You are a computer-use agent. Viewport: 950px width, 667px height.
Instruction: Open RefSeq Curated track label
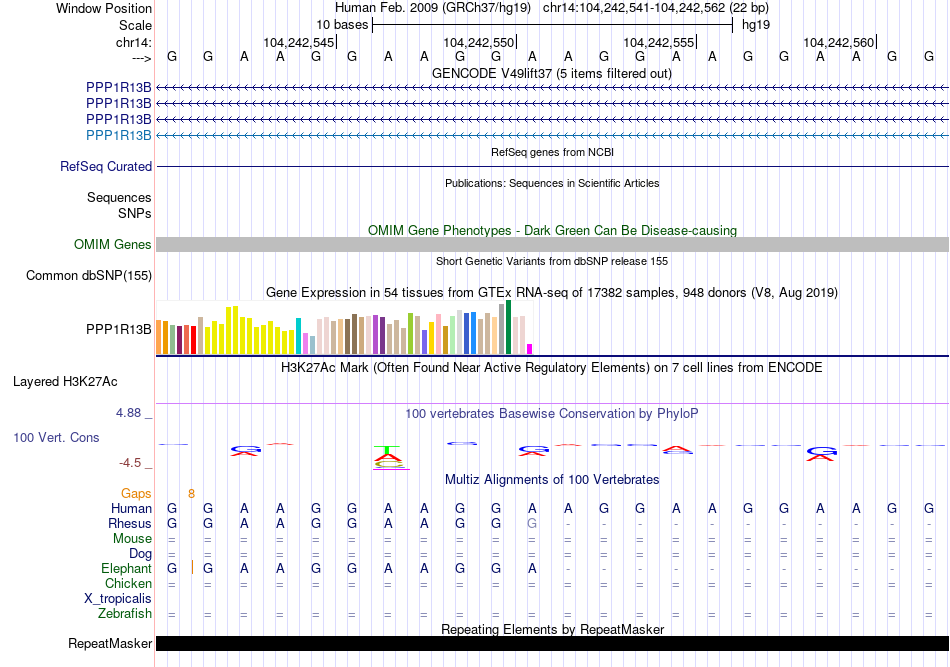click(x=106, y=167)
